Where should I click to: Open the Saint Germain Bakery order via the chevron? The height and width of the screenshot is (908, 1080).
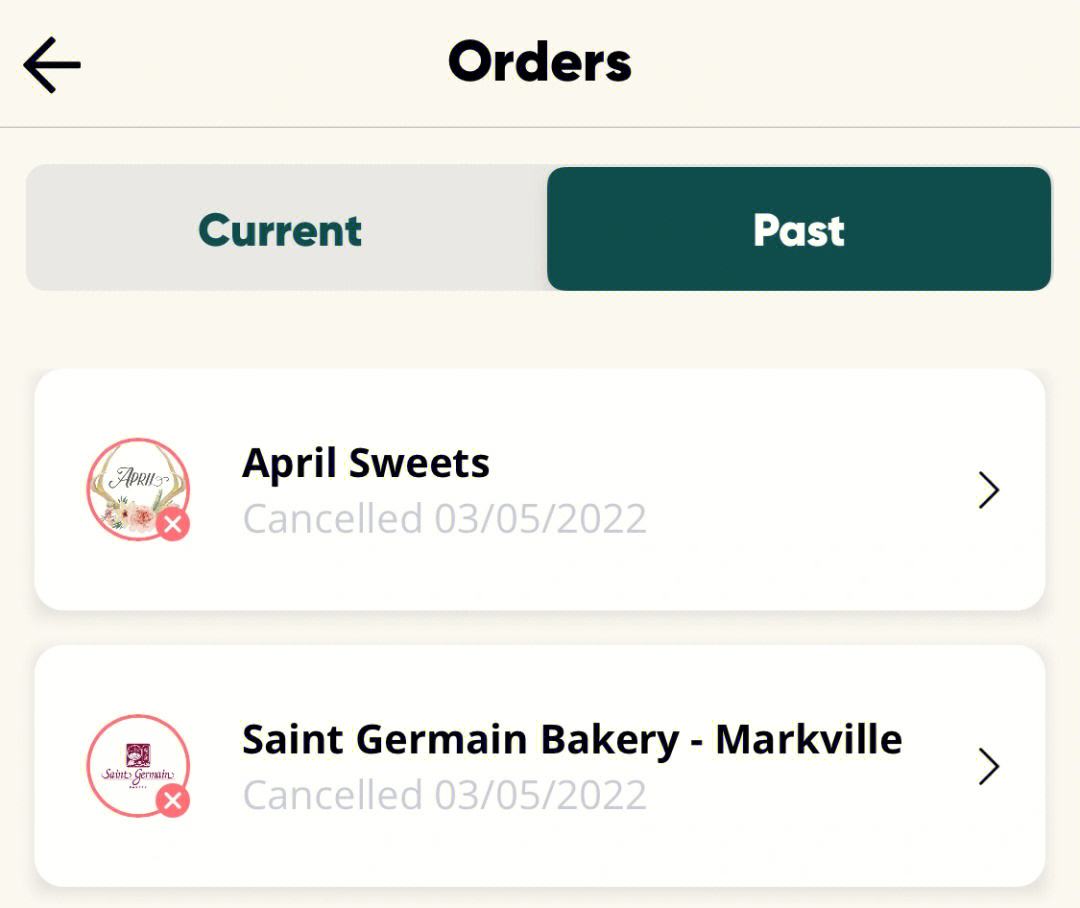989,767
